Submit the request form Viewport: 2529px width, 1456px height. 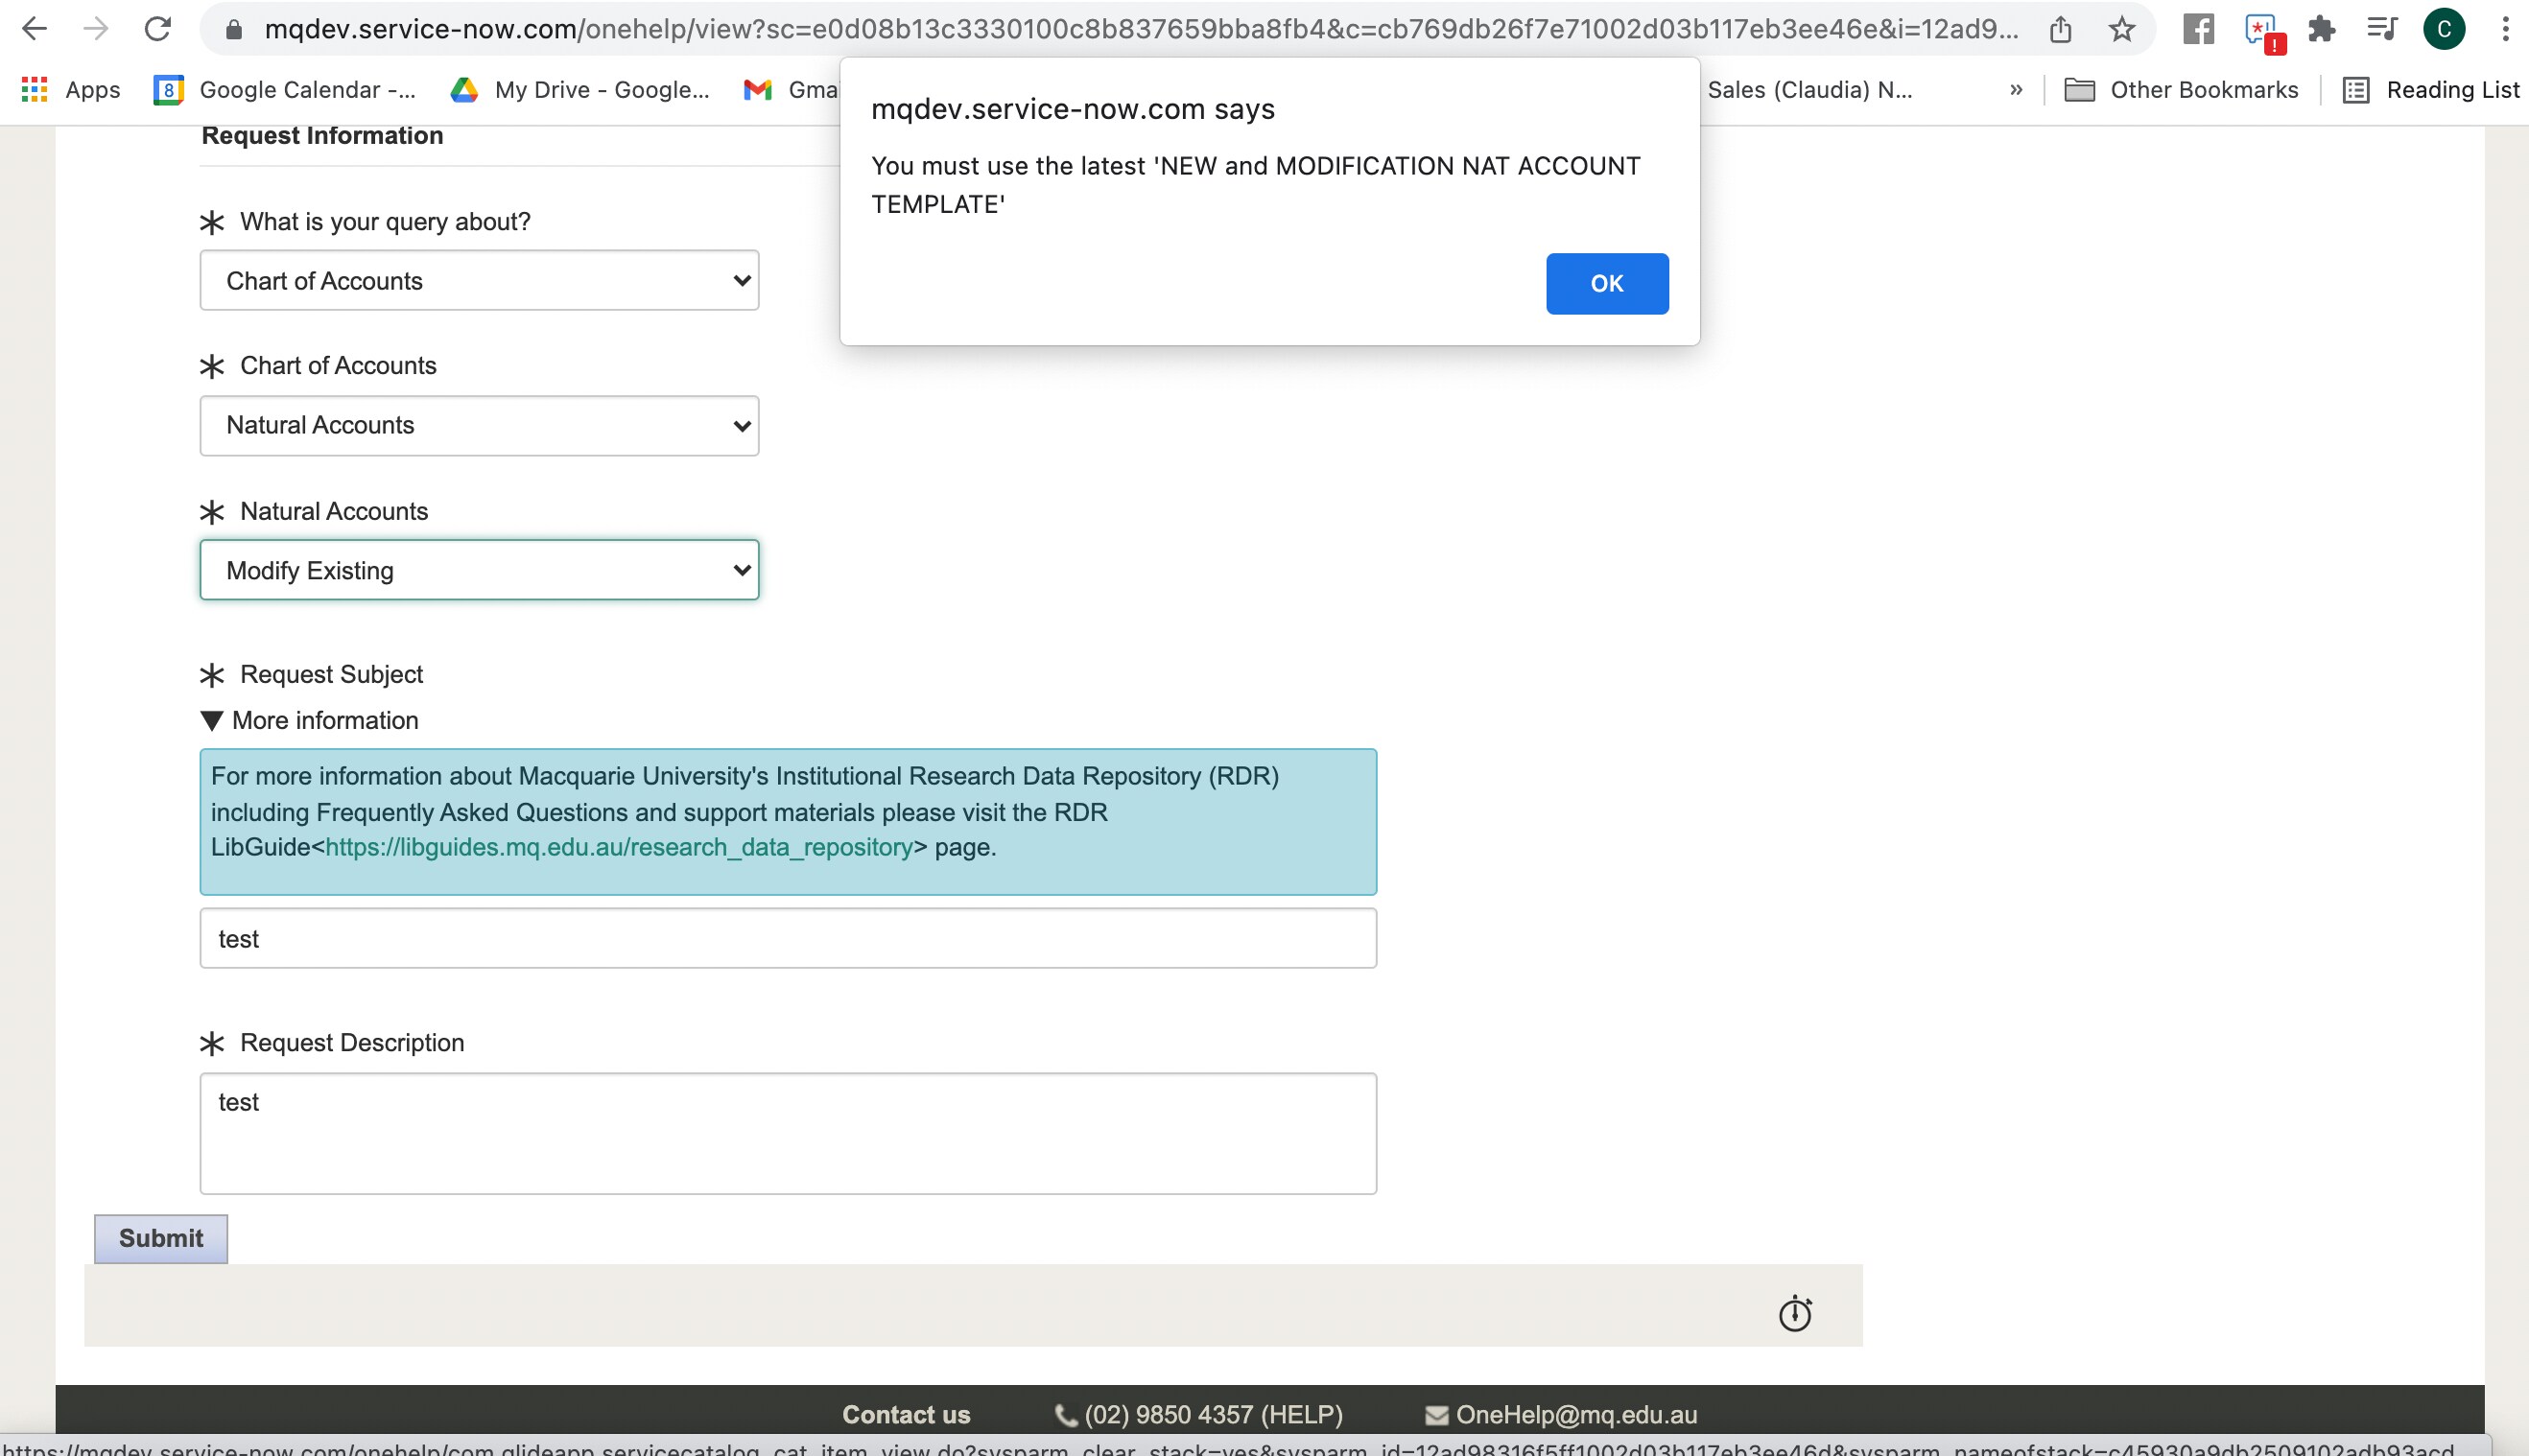pos(160,1237)
